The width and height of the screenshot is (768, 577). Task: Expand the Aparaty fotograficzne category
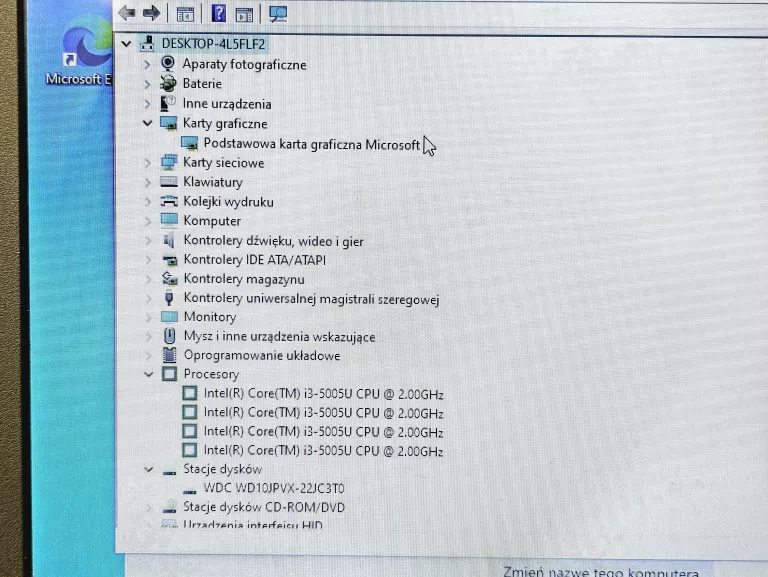pyautogui.click(x=148, y=64)
